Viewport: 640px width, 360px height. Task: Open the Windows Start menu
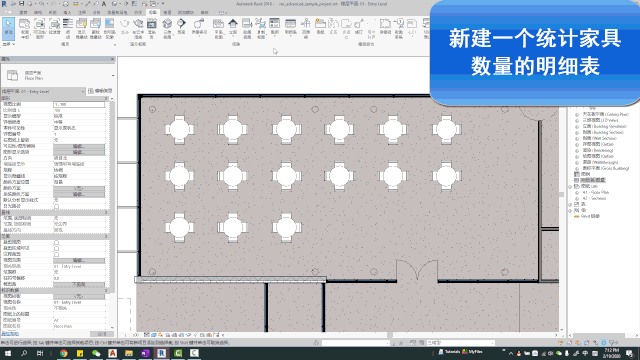(x=7, y=353)
